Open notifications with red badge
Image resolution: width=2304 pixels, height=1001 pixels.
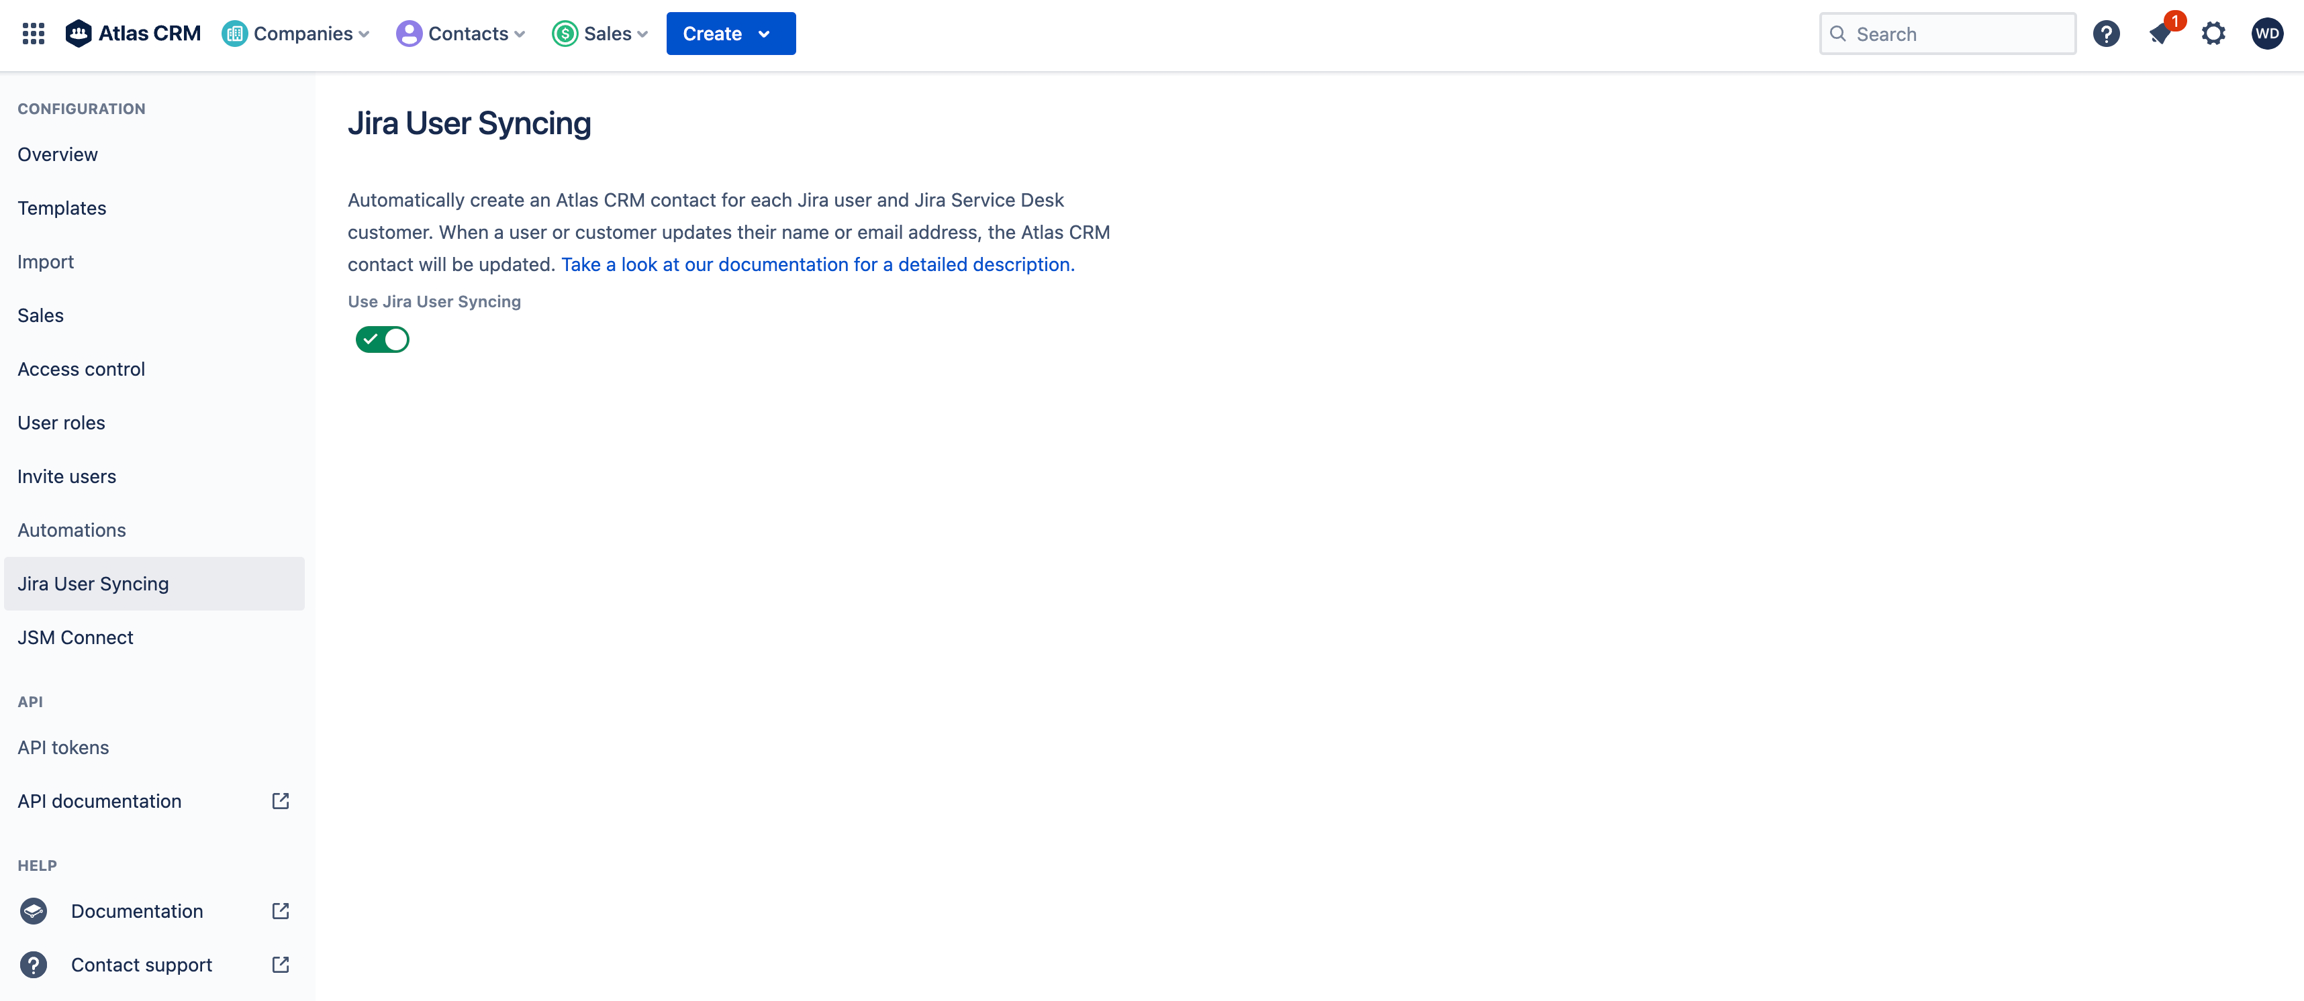2160,34
